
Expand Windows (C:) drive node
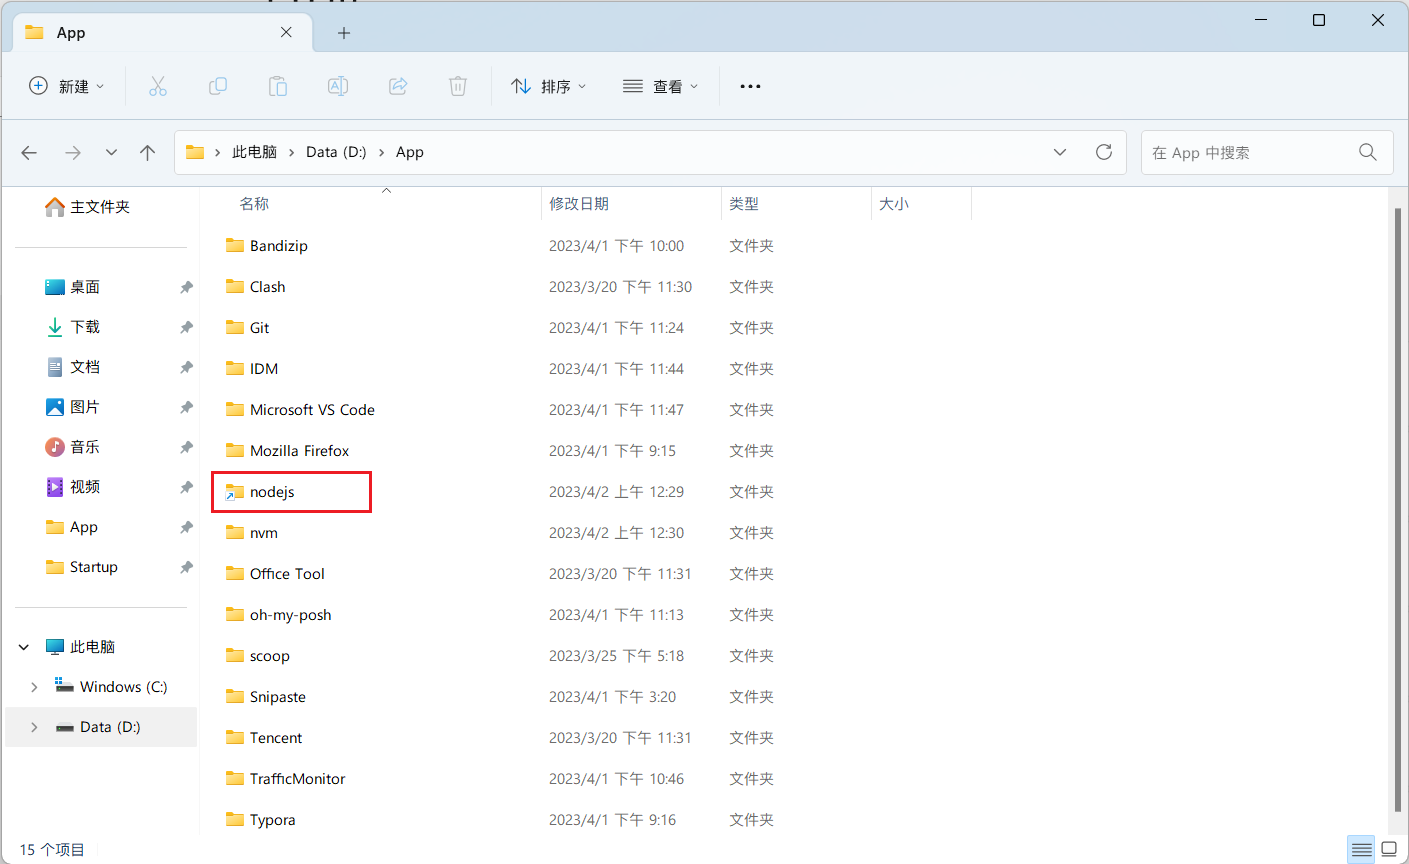pos(34,687)
